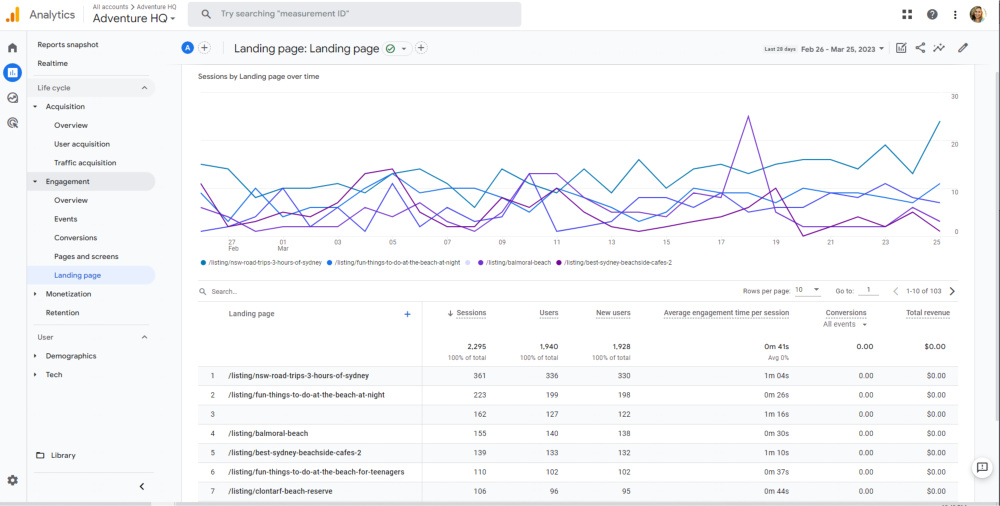Open the Pages and screens report
The height and width of the screenshot is (506, 1000).
pos(86,256)
